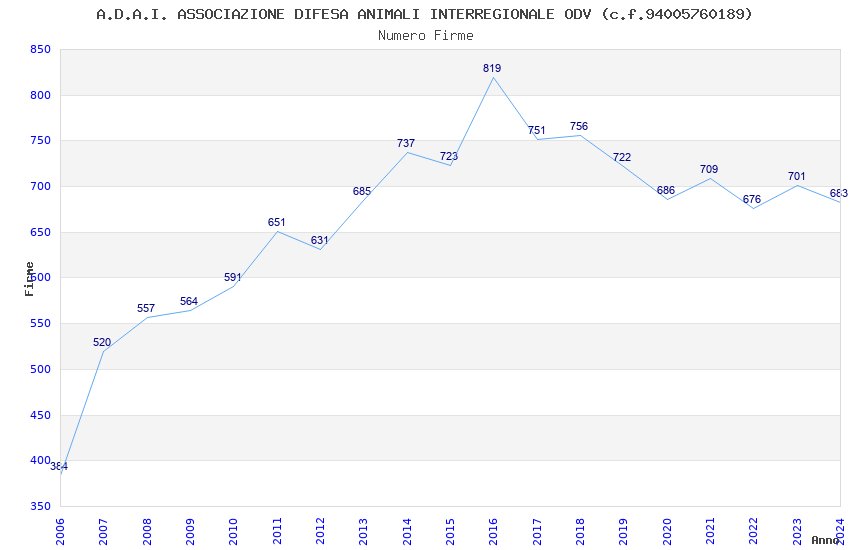Click the 564 value label
This screenshot has width=850, height=550.
(x=189, y=301)
